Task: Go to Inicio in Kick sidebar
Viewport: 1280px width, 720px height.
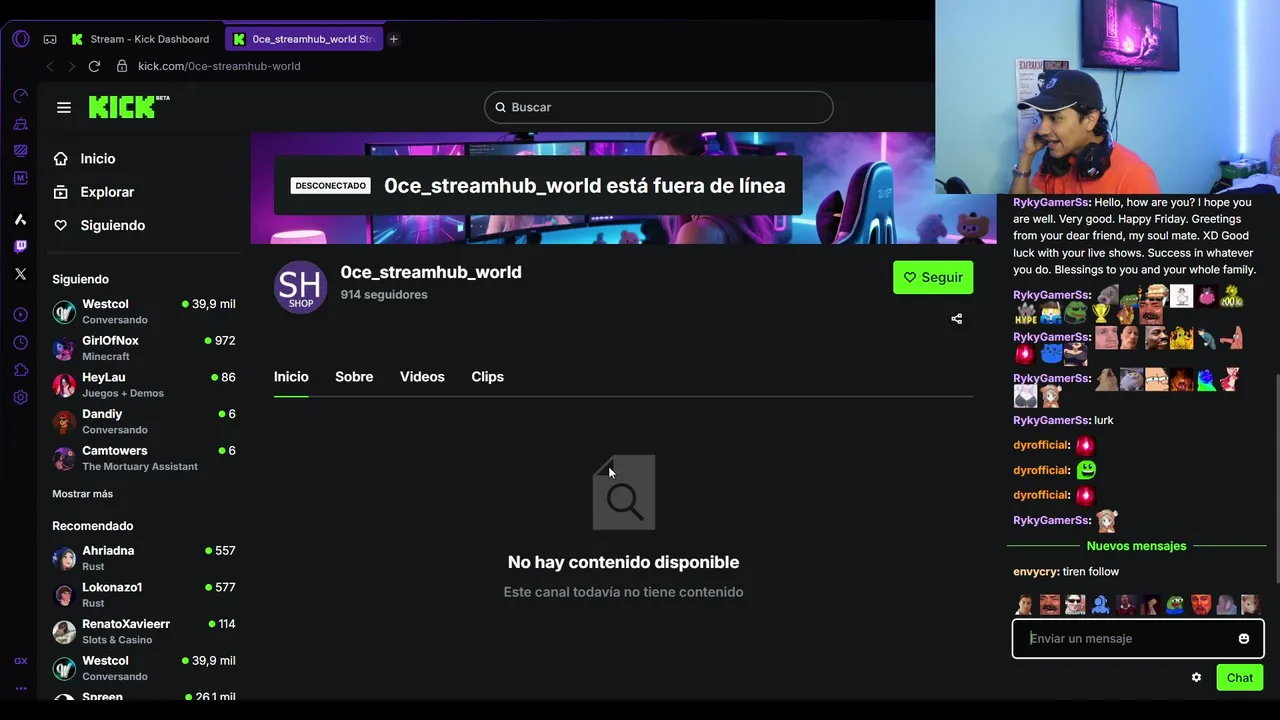Action: (85, 159)
